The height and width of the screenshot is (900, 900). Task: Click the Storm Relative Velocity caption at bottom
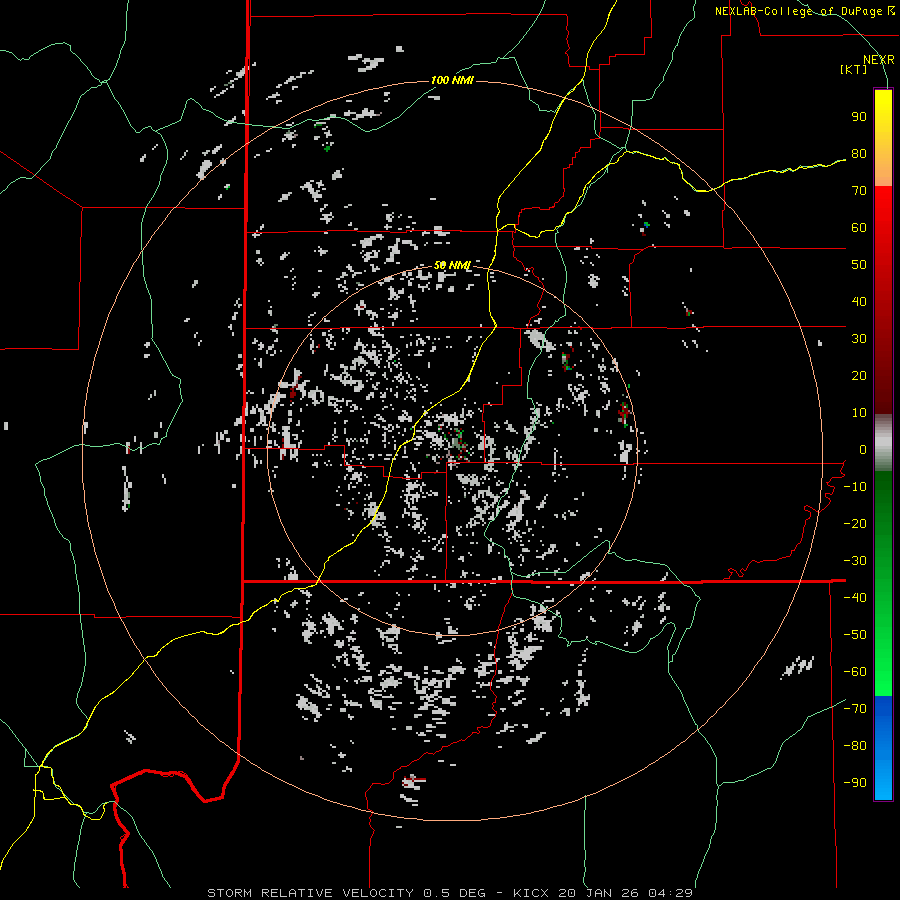[x=450, y=893]
